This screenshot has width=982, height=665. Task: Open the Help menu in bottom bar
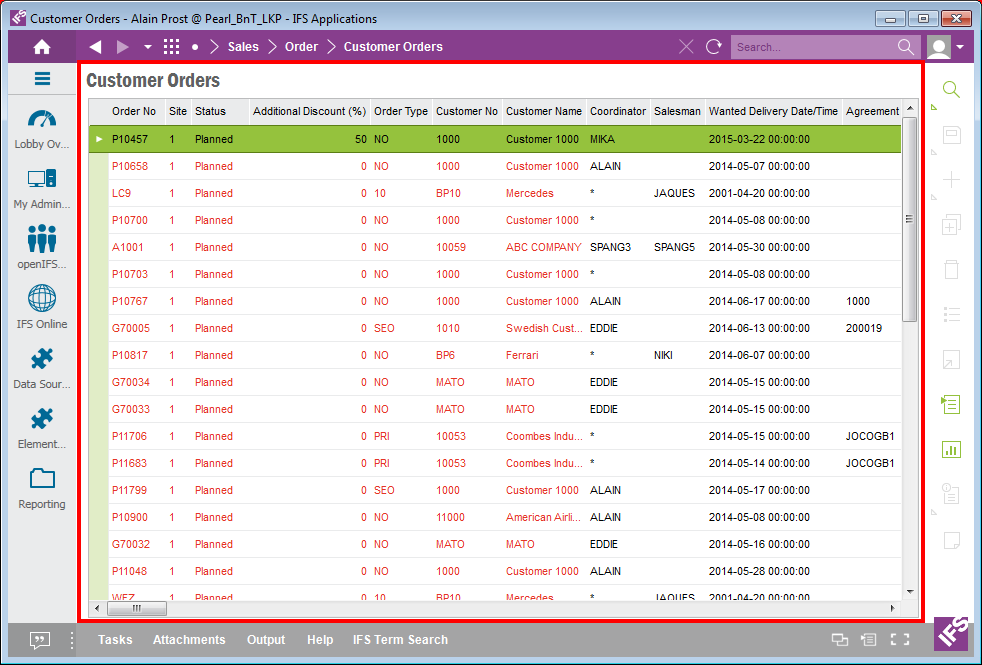point(320,640)
